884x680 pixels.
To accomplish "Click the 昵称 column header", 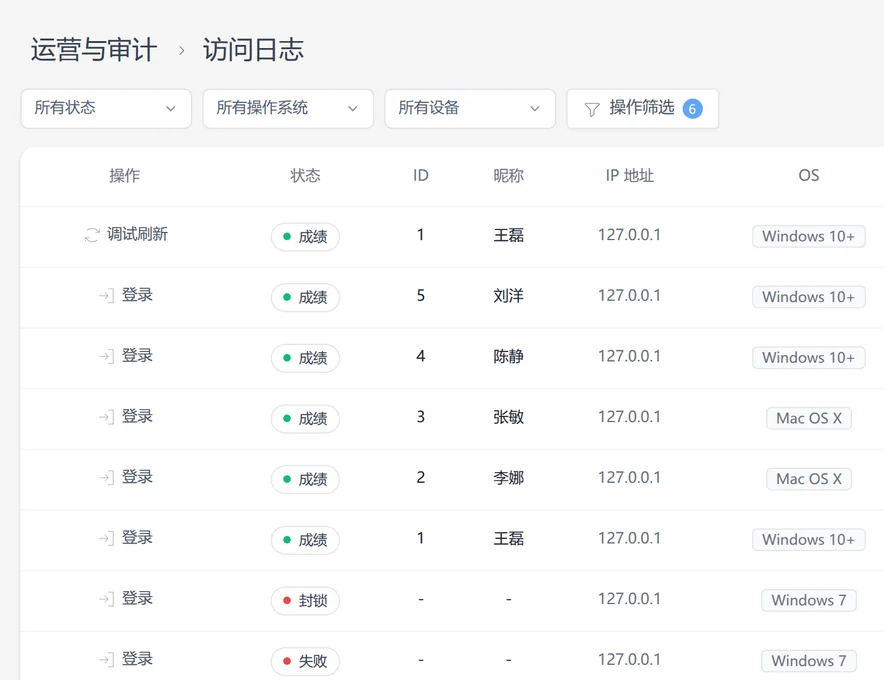I will tap(509, 175).
